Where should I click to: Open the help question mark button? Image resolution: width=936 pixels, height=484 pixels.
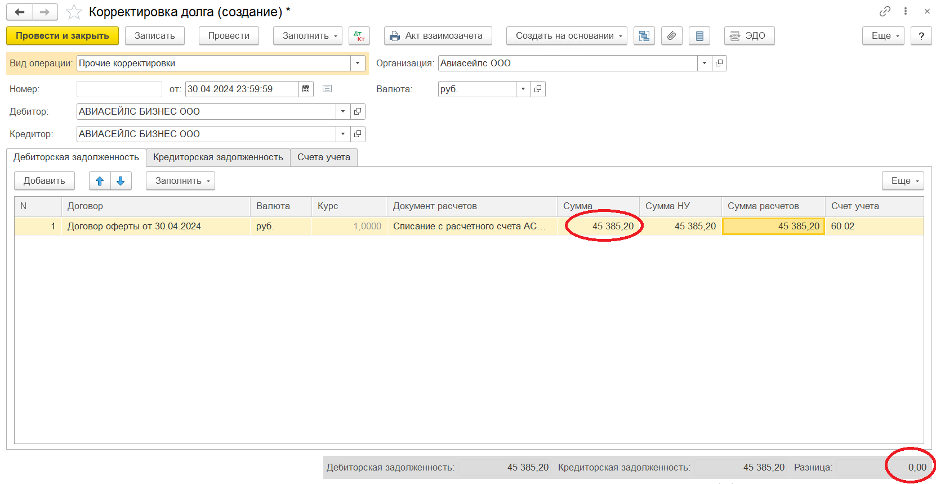coord(920,36)
